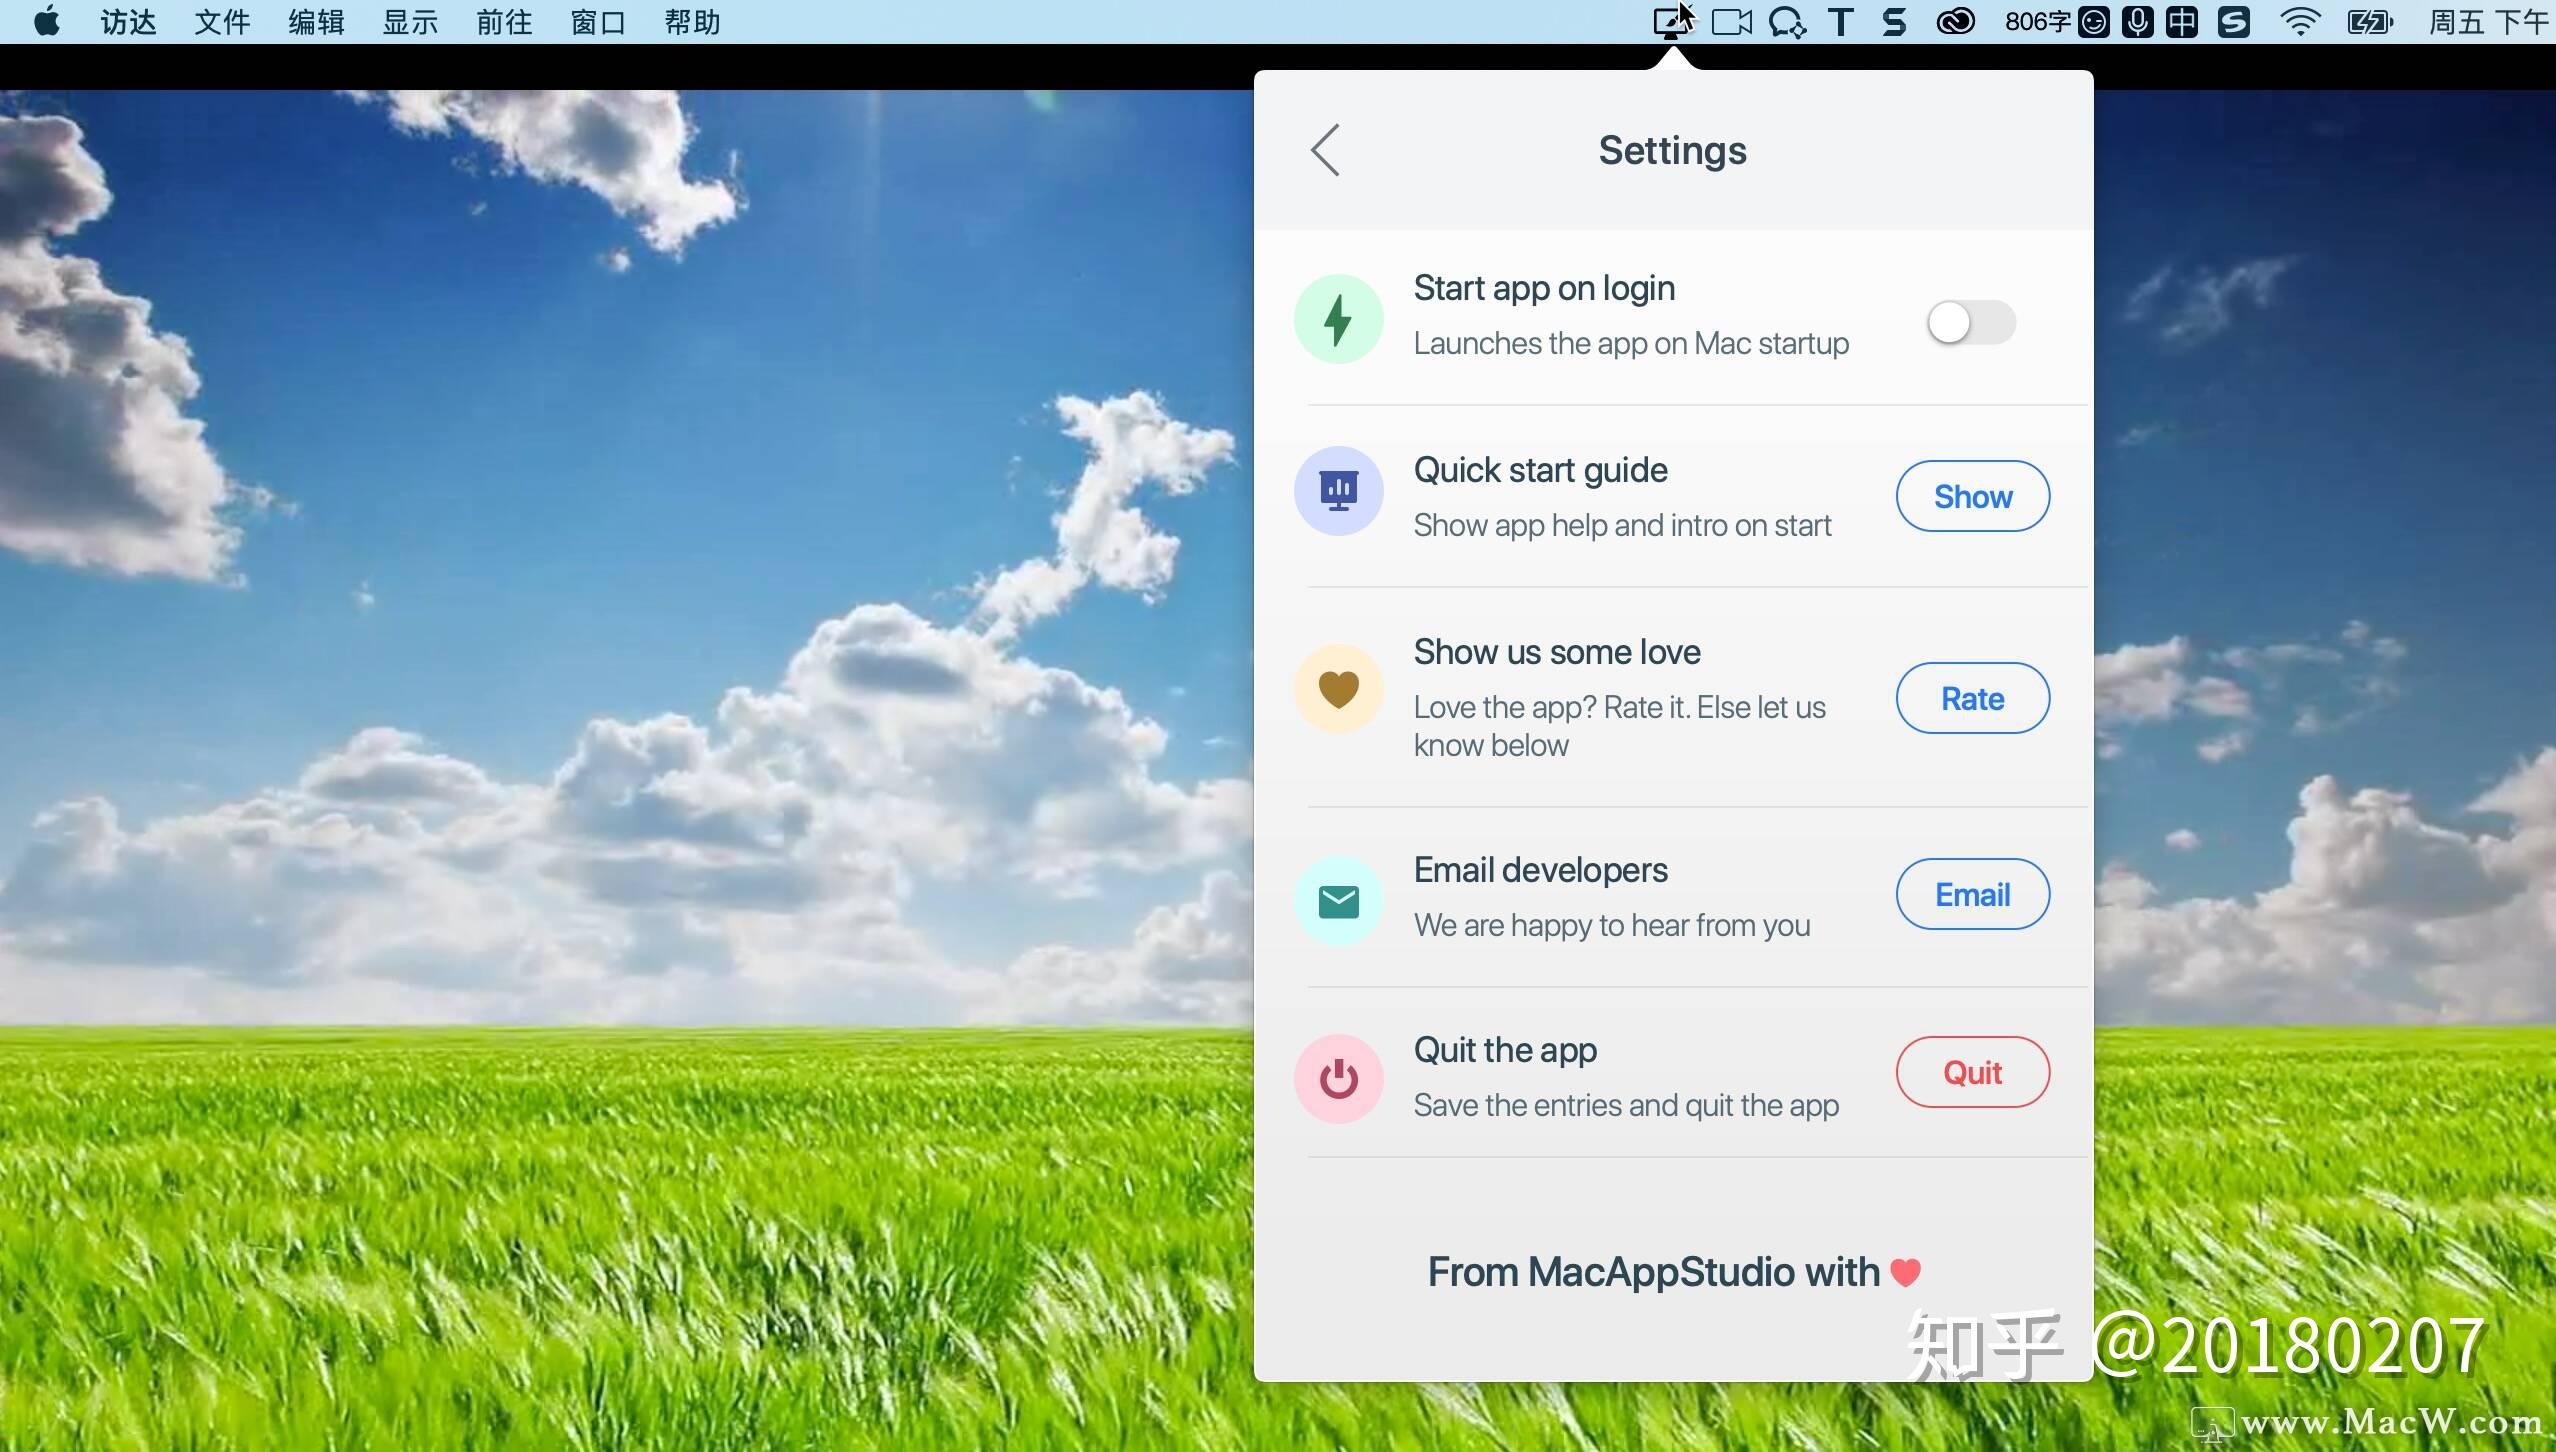
Task: Click the heart icon beside Show us some love
Action: coord(1338,688)
